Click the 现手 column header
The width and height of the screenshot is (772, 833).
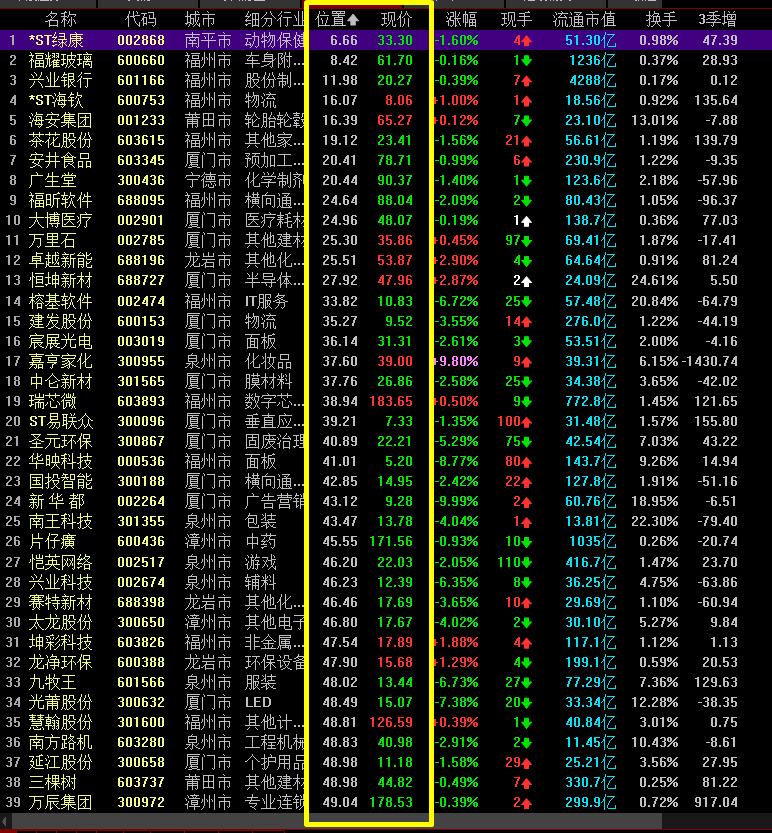[x=516, y=20]
